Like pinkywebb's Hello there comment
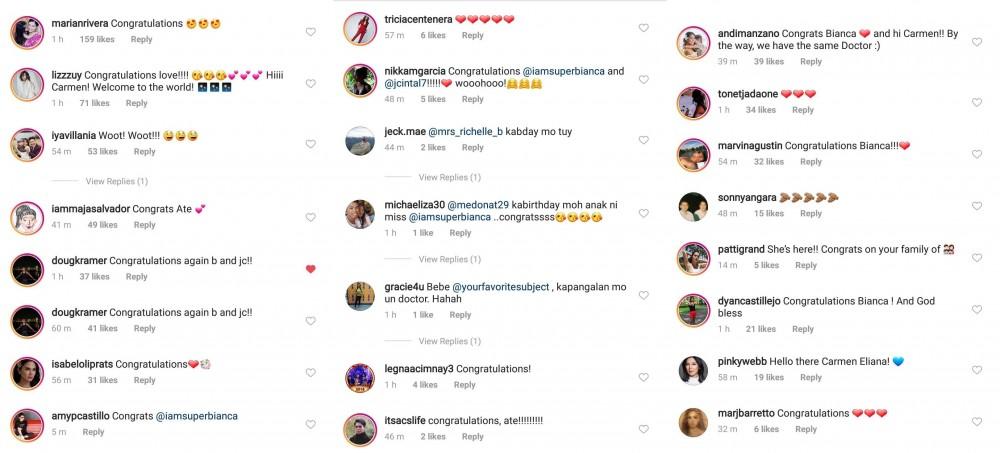The height and width of the screenshot is (453, 1000). pos(976,370)
